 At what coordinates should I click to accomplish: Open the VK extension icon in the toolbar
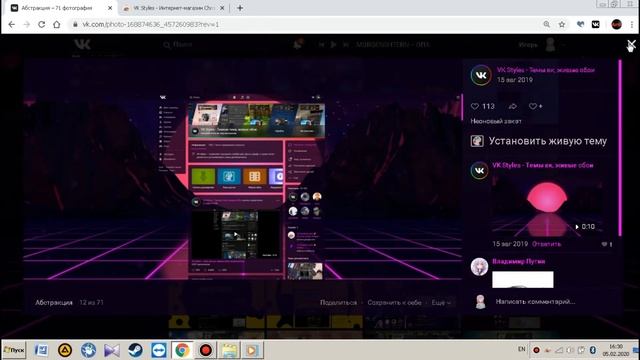[x=596, y=24]
